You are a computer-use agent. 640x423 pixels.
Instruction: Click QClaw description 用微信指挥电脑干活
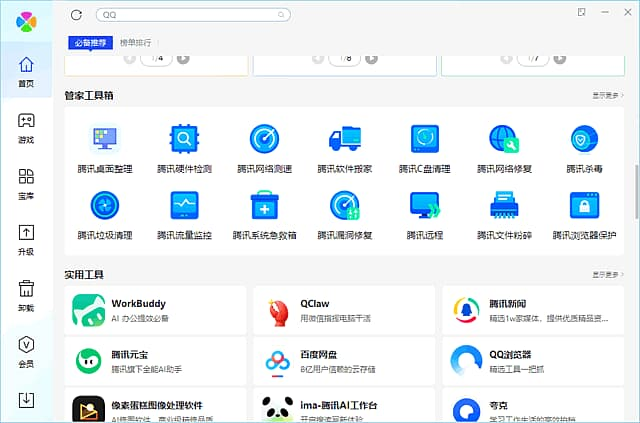pos(336,318)
